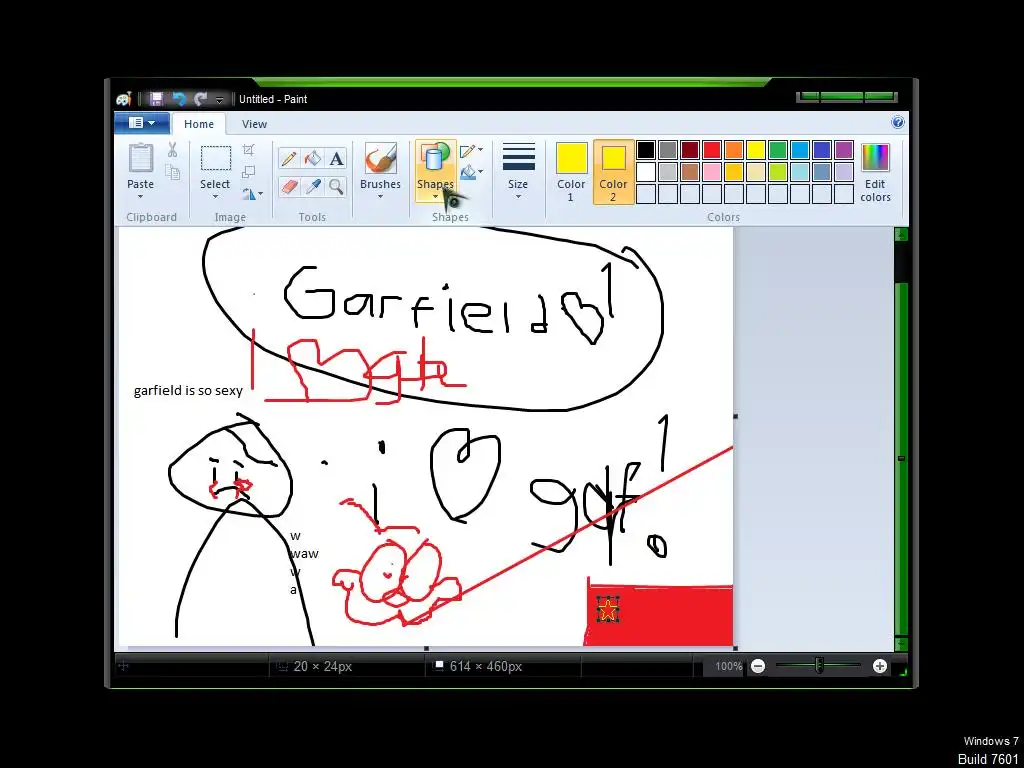Click the 100% zoom level text
This screenshot has height=768, width=1024.
[729, 666]
